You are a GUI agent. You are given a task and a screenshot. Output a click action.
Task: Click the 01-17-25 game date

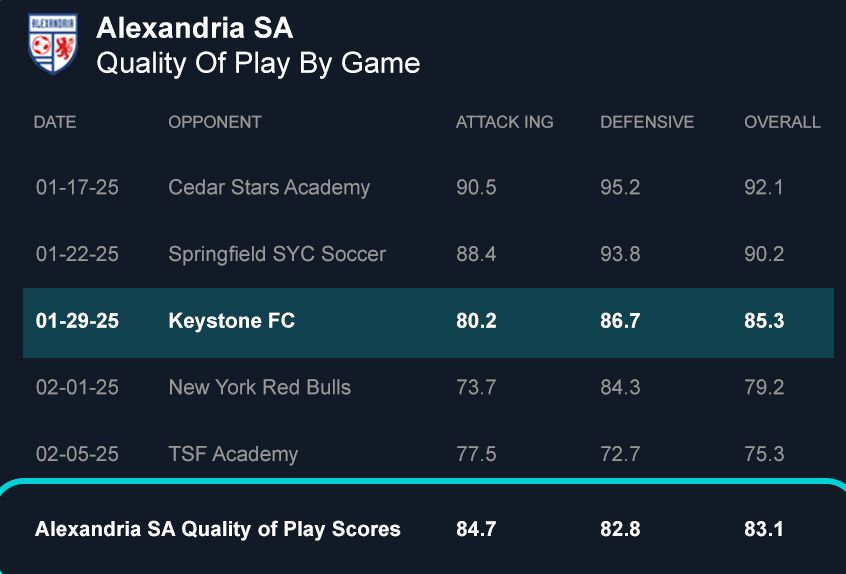[x=77, y=188]
